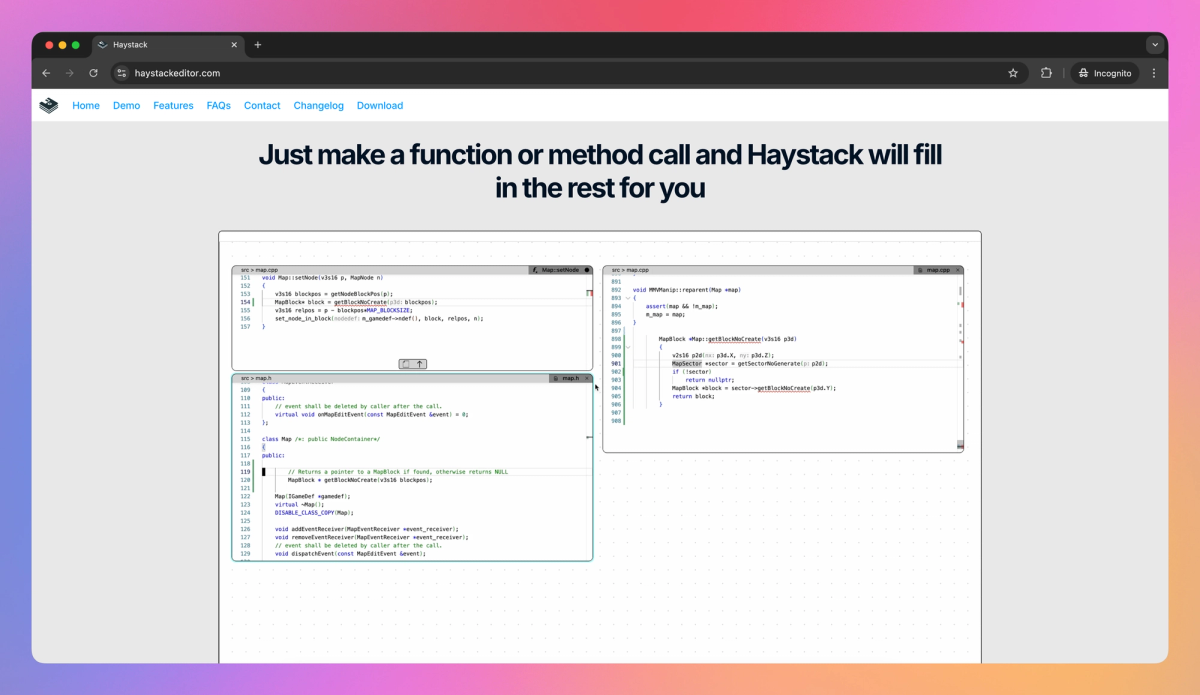
Task: Click line number 119 in map.h editor
Action: pos(246,472)
